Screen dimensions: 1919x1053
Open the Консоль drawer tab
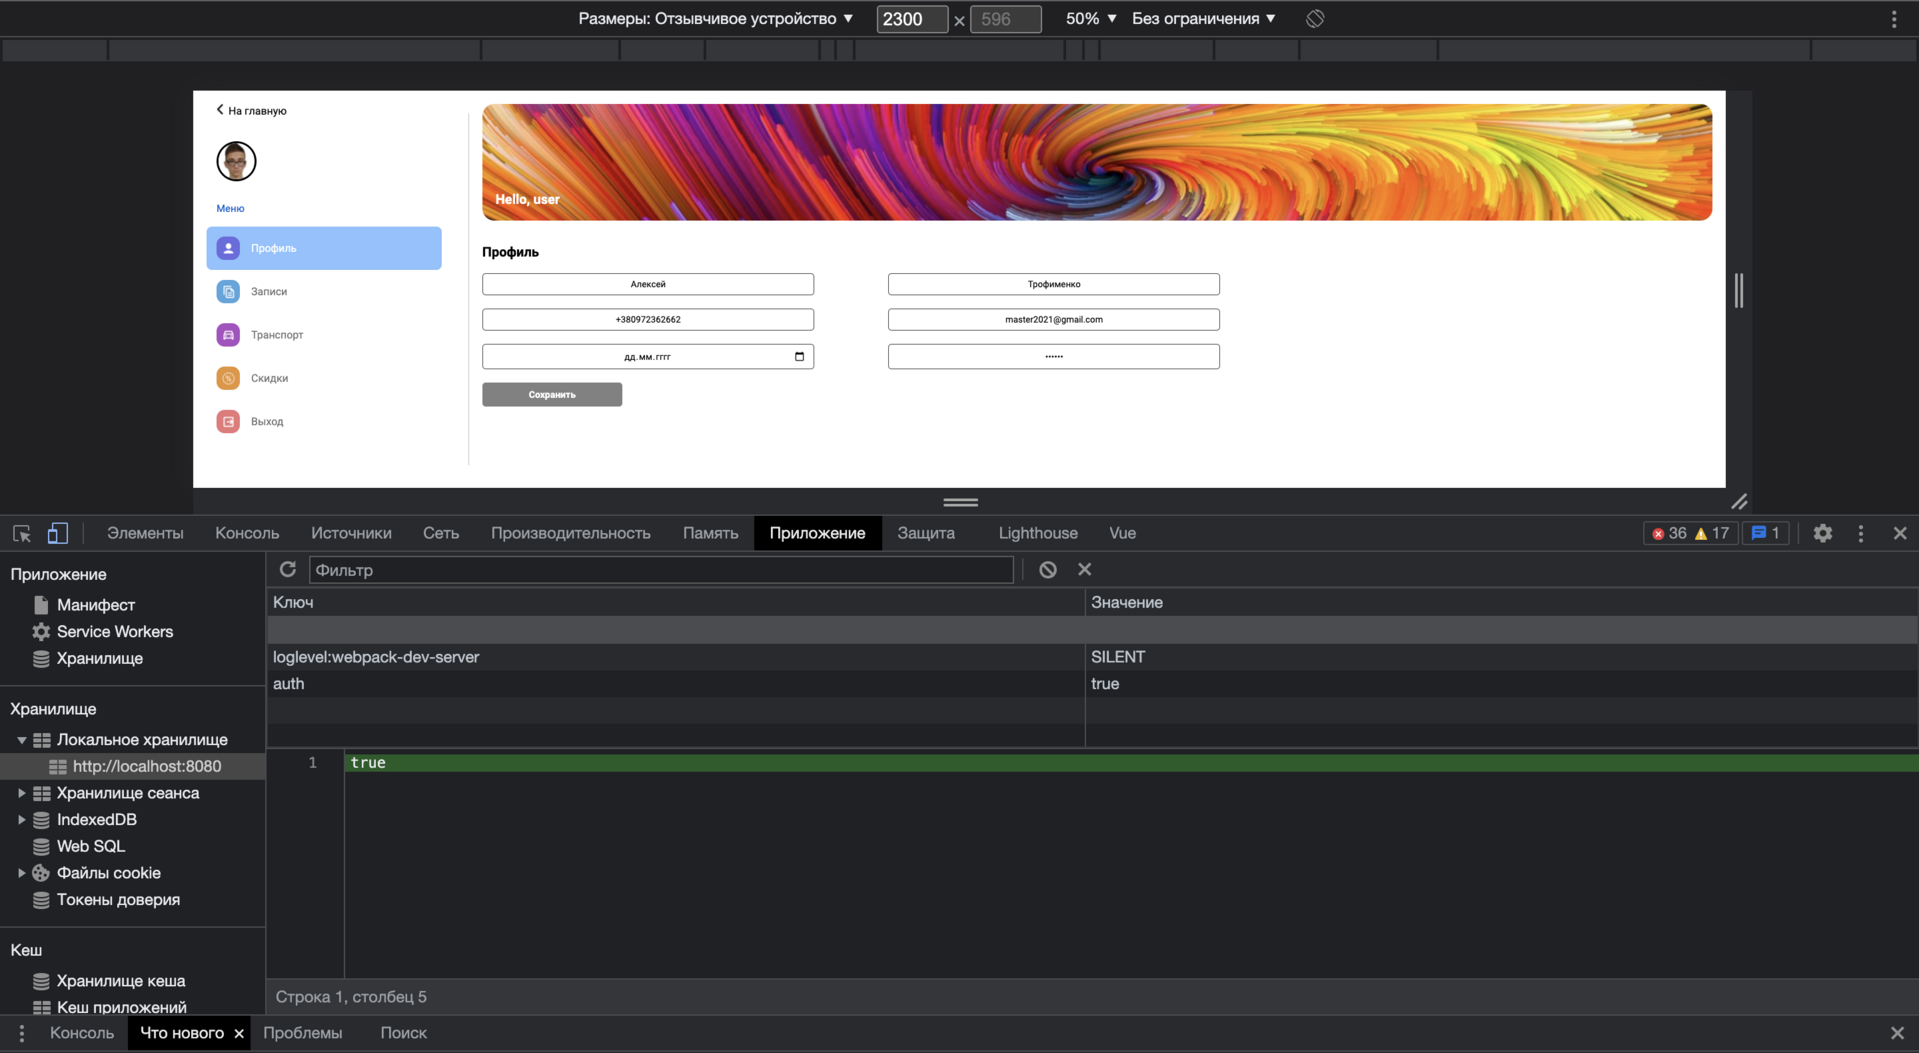(x=82, y=1033)
